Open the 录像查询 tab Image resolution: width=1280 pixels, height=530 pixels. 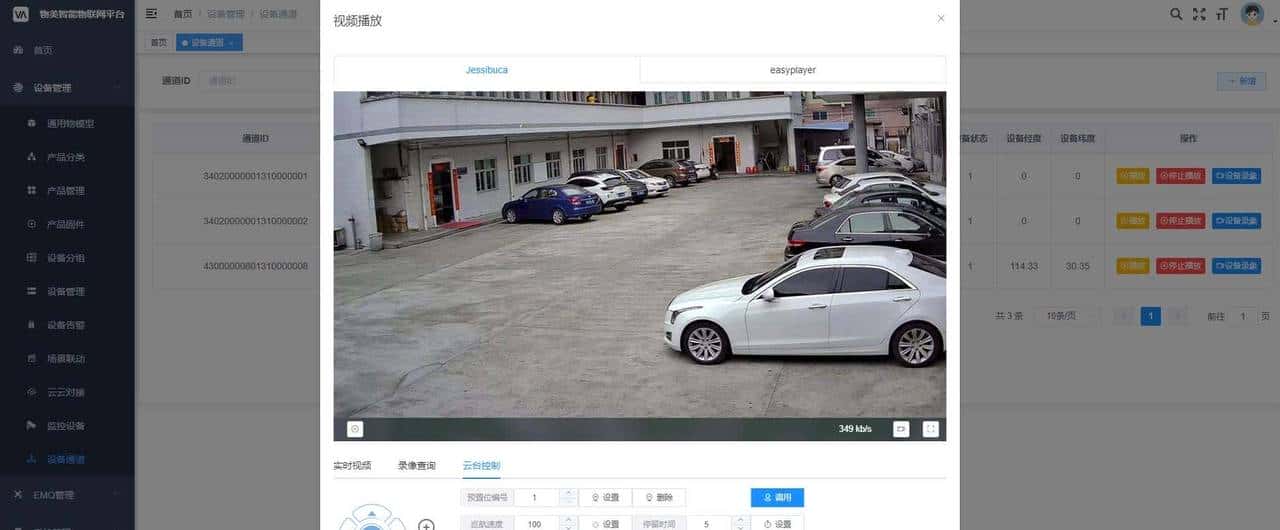coord(416,466)
